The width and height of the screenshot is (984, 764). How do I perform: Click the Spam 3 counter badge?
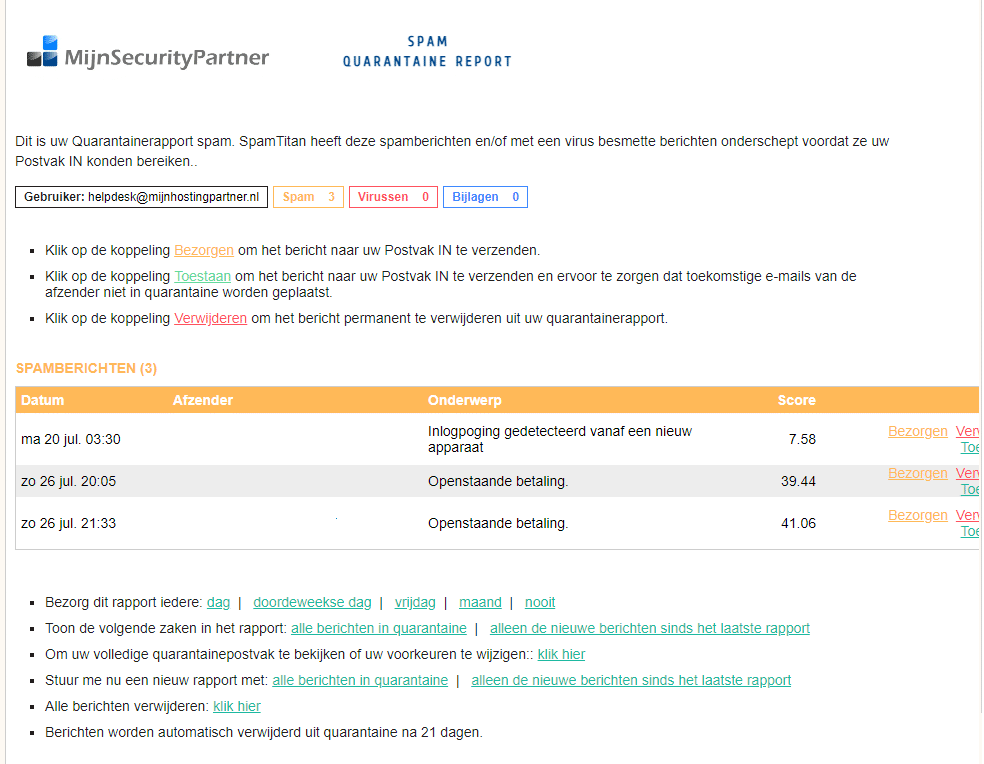point(308,197)
